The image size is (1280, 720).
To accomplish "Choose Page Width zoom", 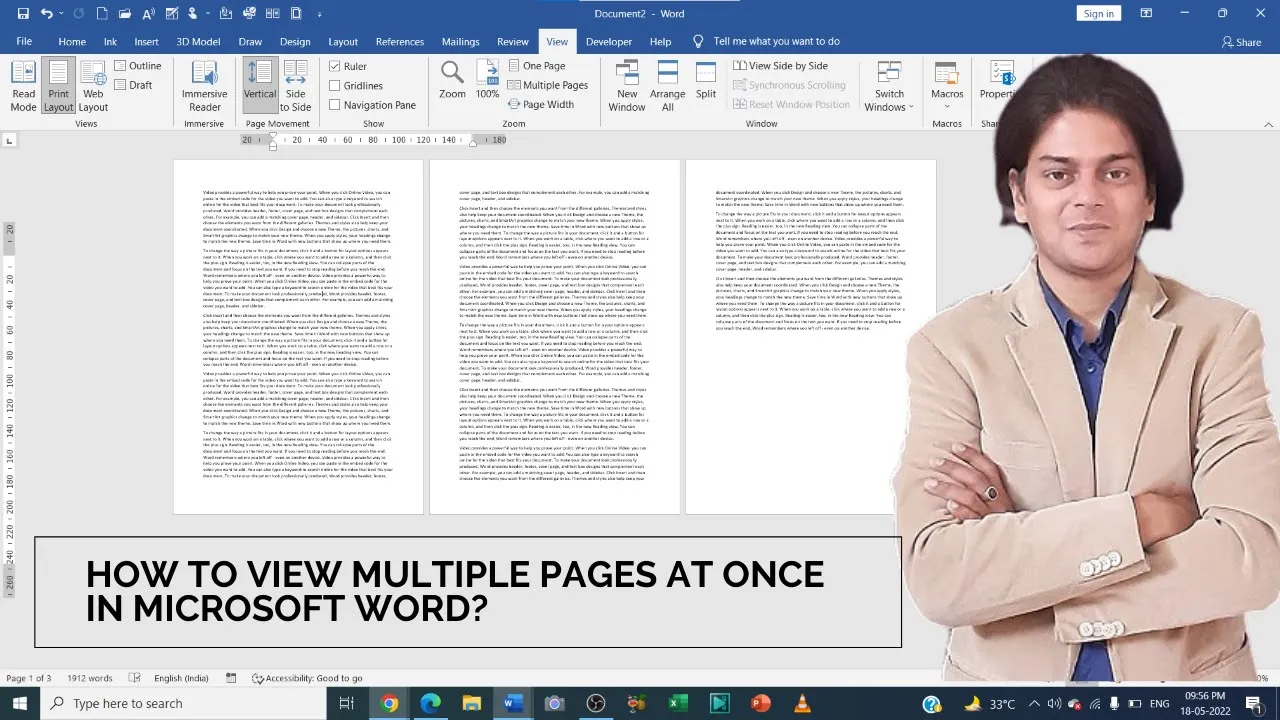I will (540, 104).
